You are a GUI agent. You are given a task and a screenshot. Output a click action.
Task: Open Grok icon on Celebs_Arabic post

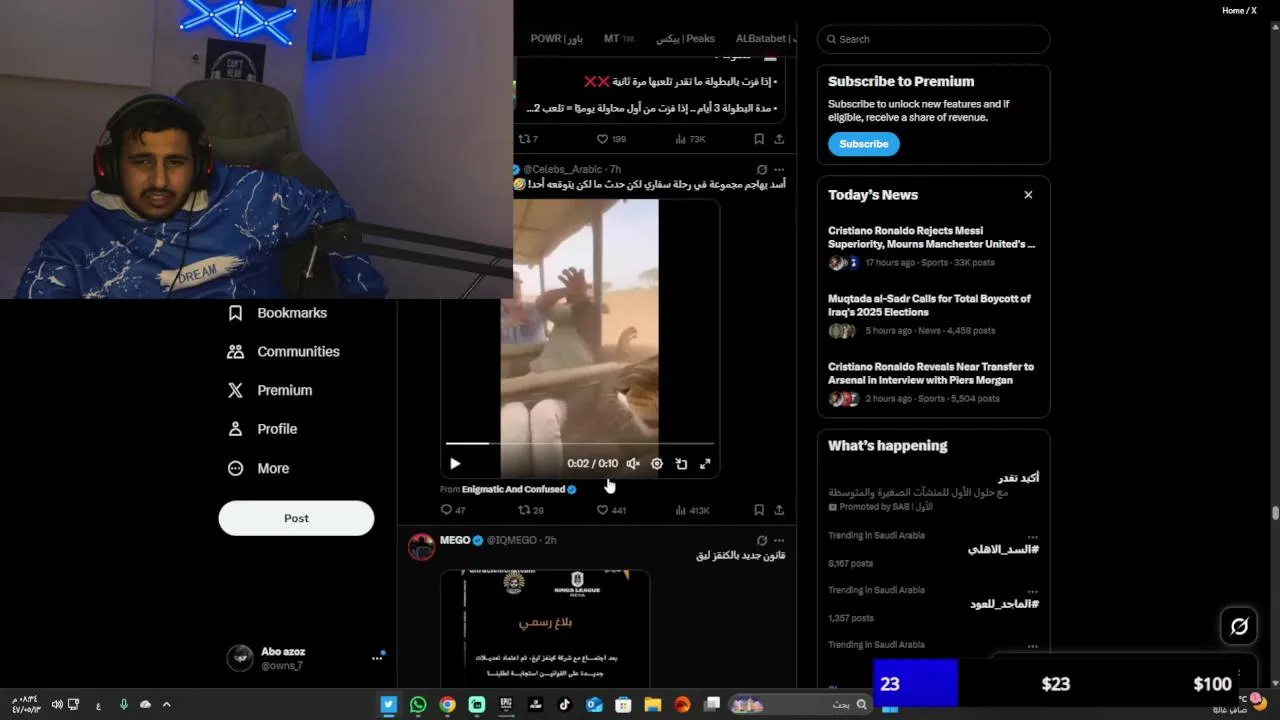click(x=762, y=170)
